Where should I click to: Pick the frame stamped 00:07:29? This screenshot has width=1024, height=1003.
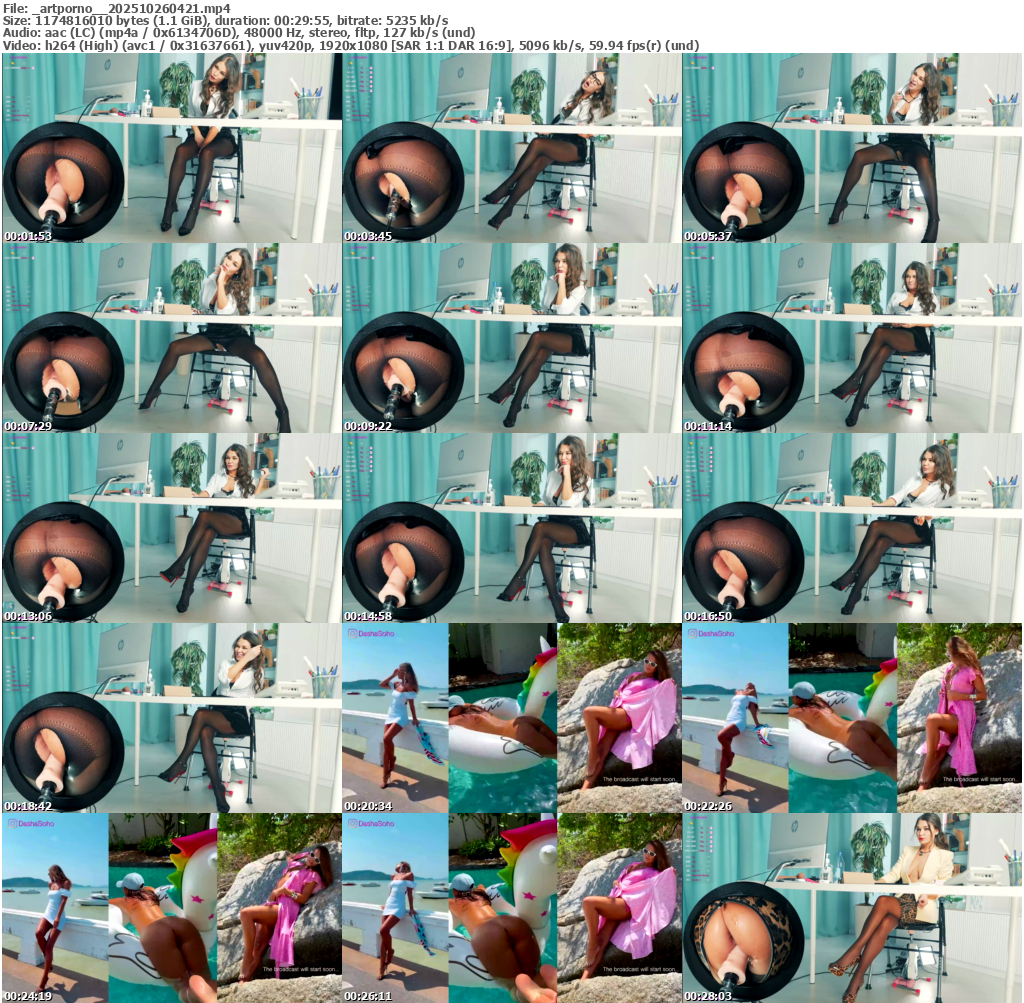[171, 338]
